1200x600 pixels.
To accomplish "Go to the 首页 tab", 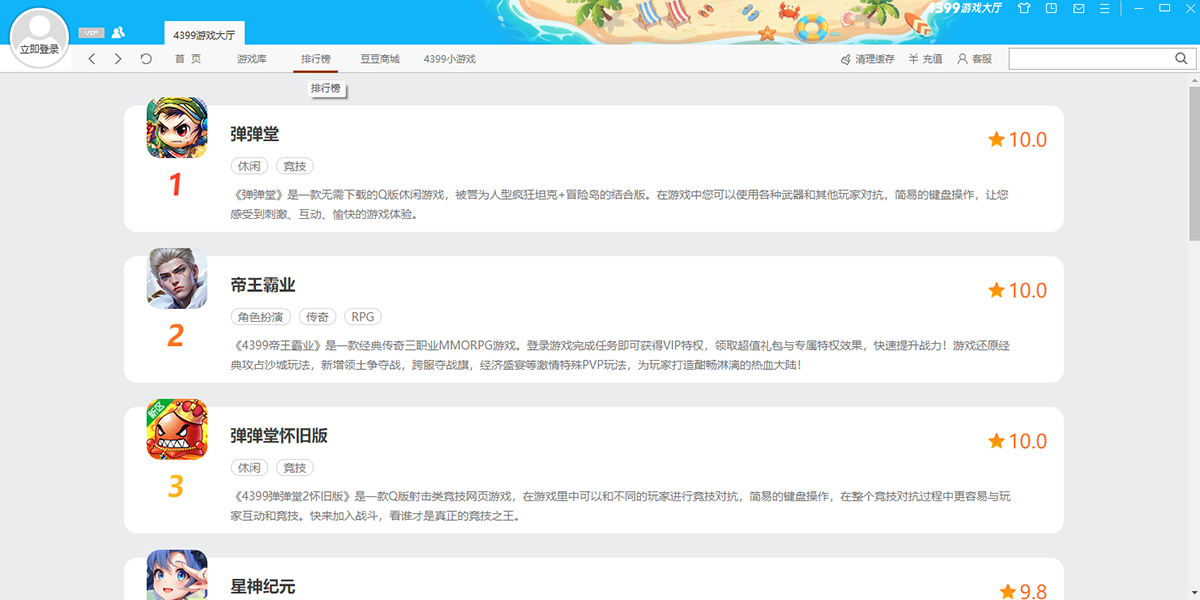I will coord(188,59).
